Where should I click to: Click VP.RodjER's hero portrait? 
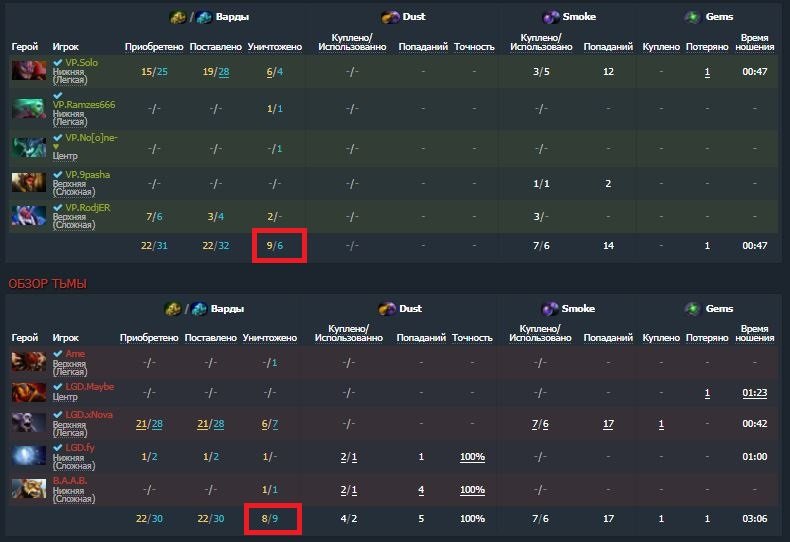pos(29,216)
